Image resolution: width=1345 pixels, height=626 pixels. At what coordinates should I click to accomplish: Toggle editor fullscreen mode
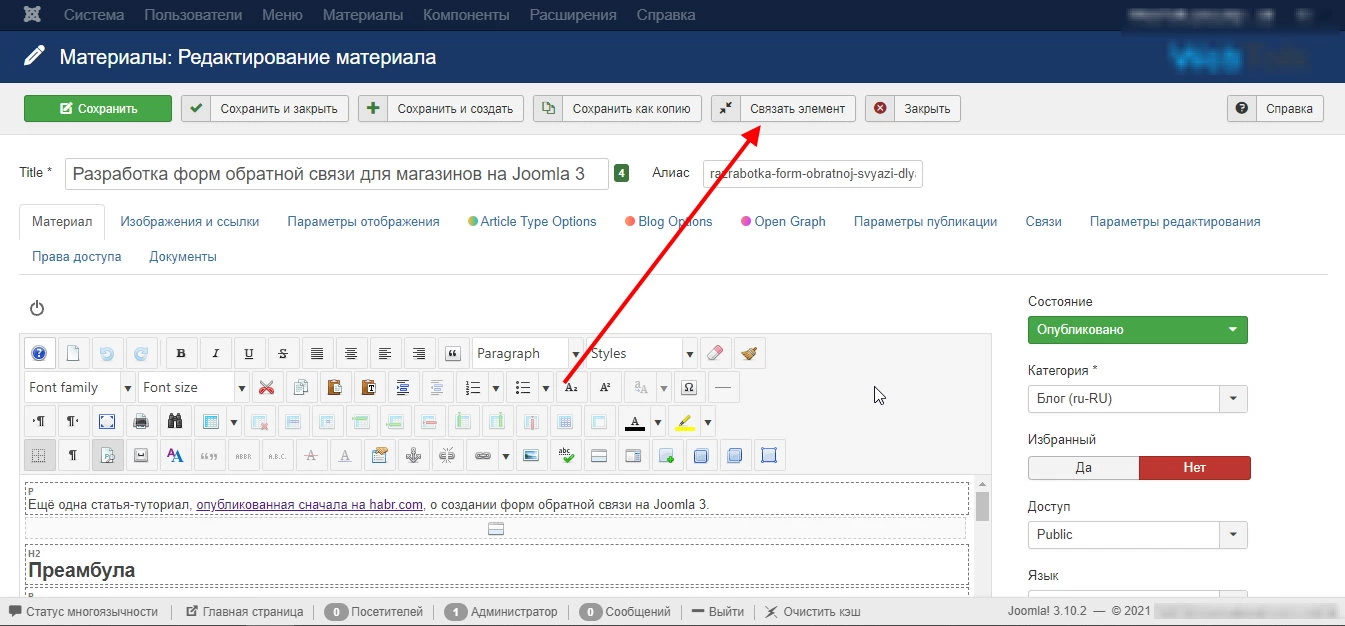pyautogui.click(x=106, y=421)
